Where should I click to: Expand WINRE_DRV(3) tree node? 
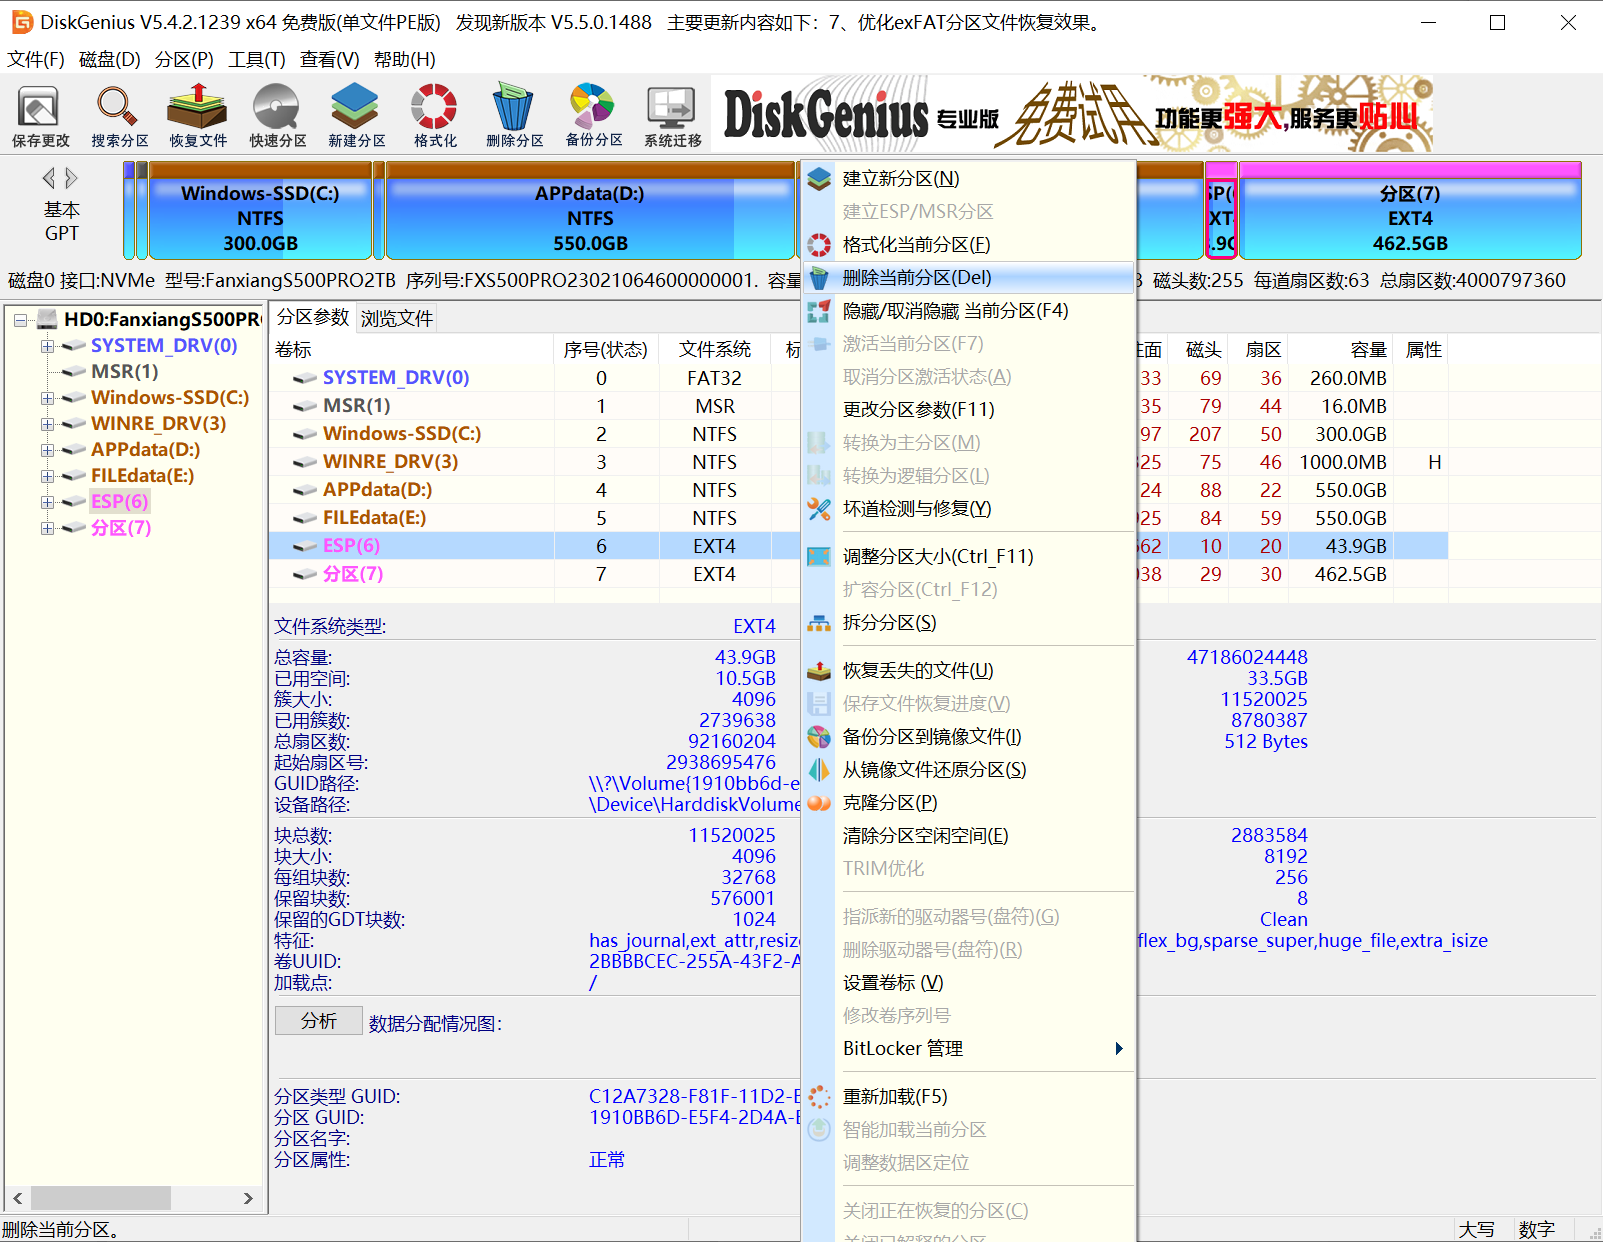[47, 424]
